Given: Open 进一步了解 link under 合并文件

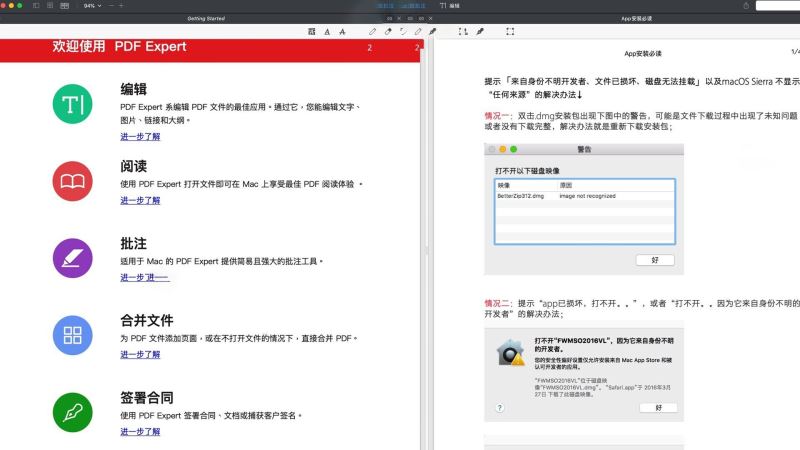Looking at the screenshot, I should click(x=140, y=354).
